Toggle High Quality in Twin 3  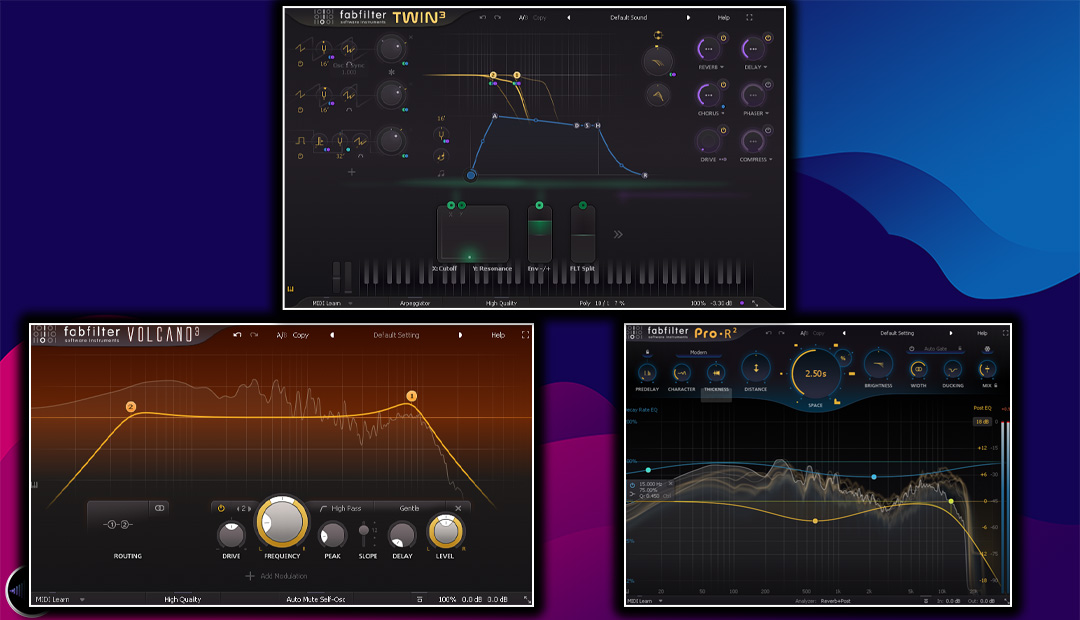click(501, 303)
